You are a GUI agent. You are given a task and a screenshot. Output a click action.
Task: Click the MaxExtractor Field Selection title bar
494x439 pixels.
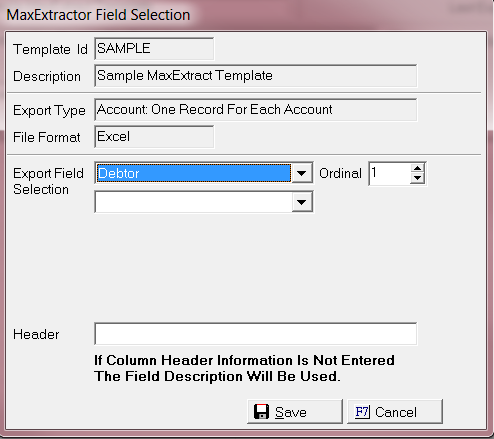click(247, 15)
